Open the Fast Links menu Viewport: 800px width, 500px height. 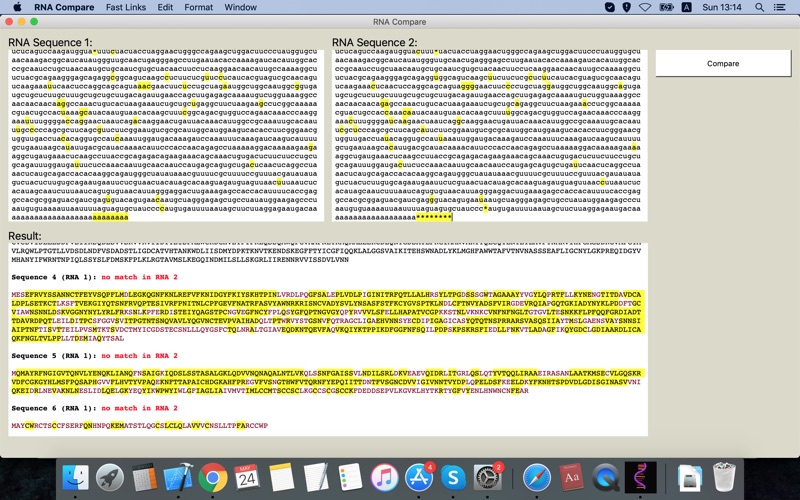126,7
